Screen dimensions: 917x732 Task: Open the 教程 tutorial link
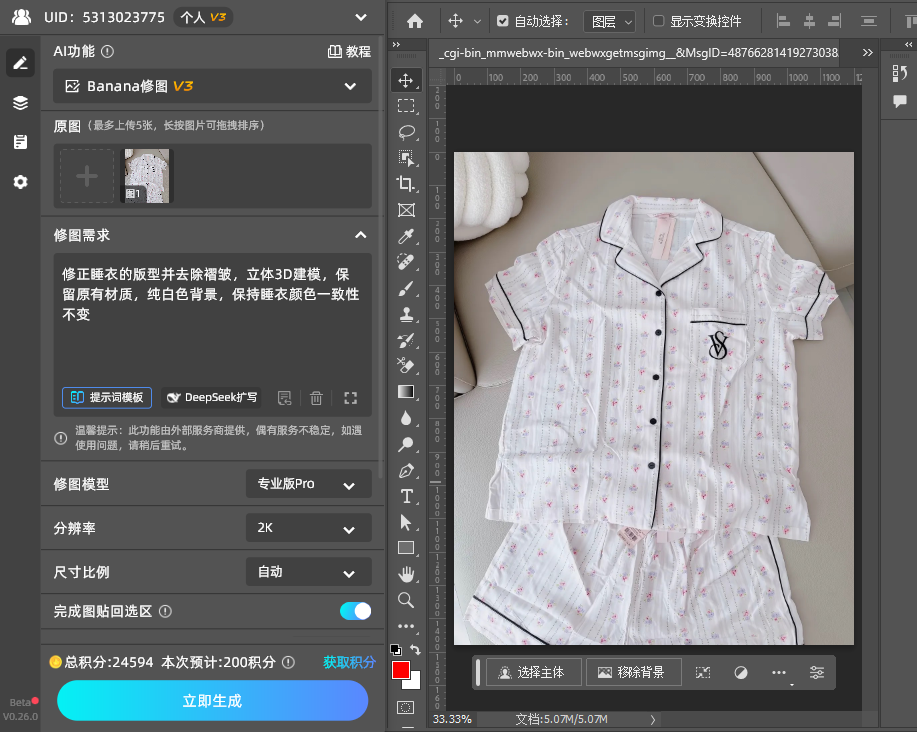[349, 51]
